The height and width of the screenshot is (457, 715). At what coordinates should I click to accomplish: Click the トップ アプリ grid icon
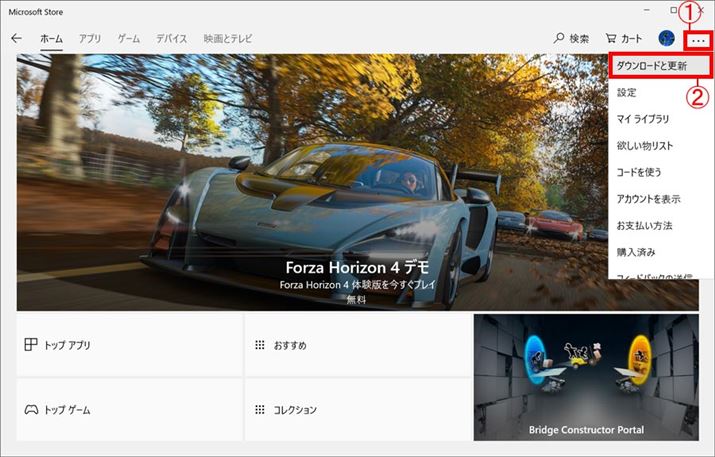(x=31, y=344)
